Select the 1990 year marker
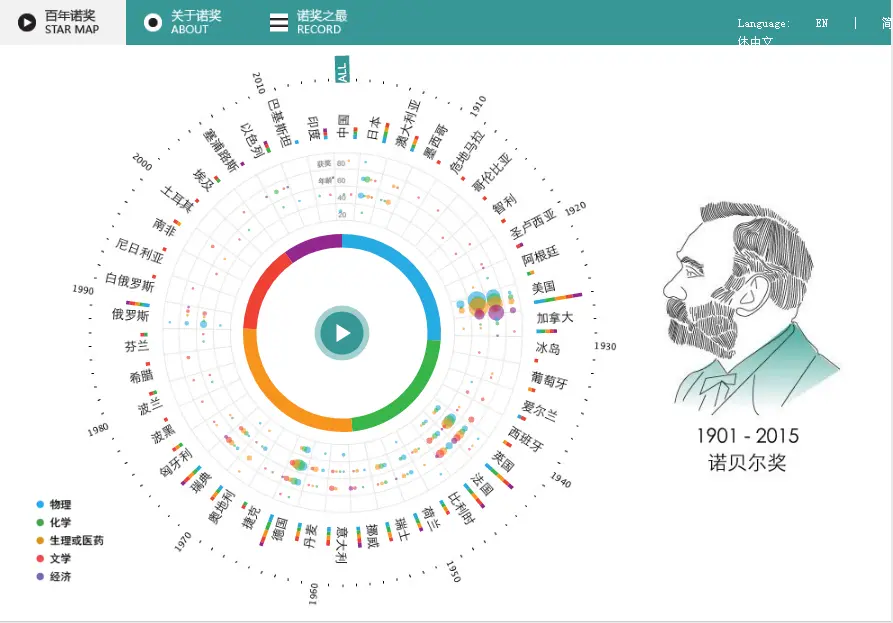893x623 pixels. point(83,290)
